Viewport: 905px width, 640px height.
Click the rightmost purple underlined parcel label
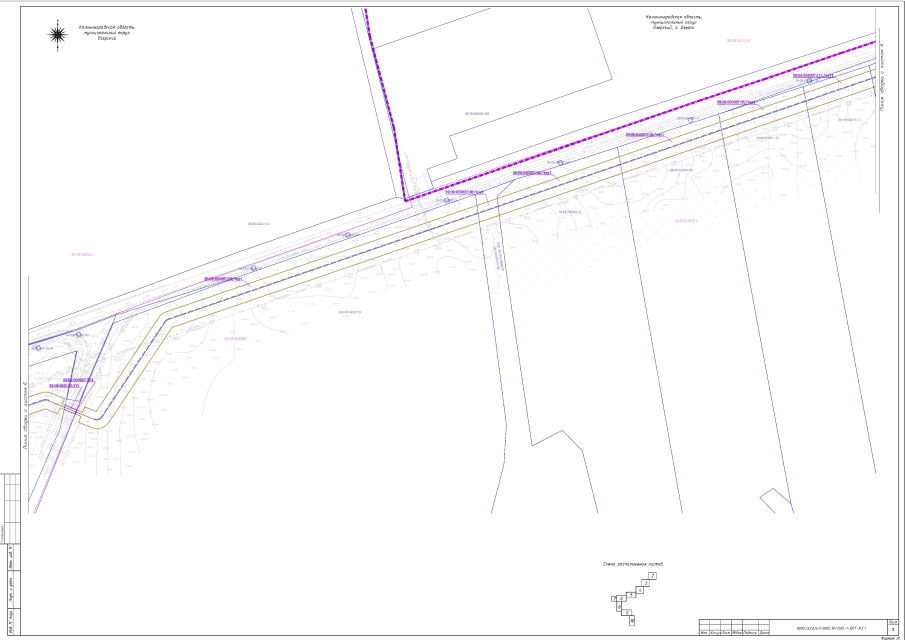click(813, 75)
